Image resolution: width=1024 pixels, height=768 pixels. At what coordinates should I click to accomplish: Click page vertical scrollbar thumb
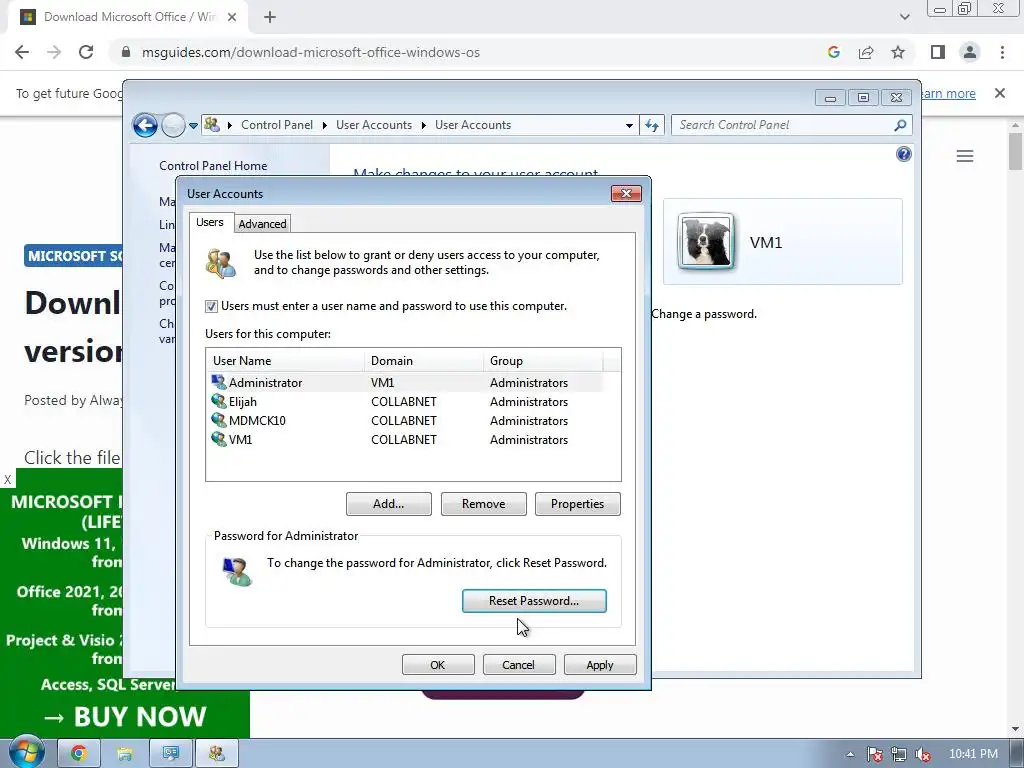pos(1015,152)
